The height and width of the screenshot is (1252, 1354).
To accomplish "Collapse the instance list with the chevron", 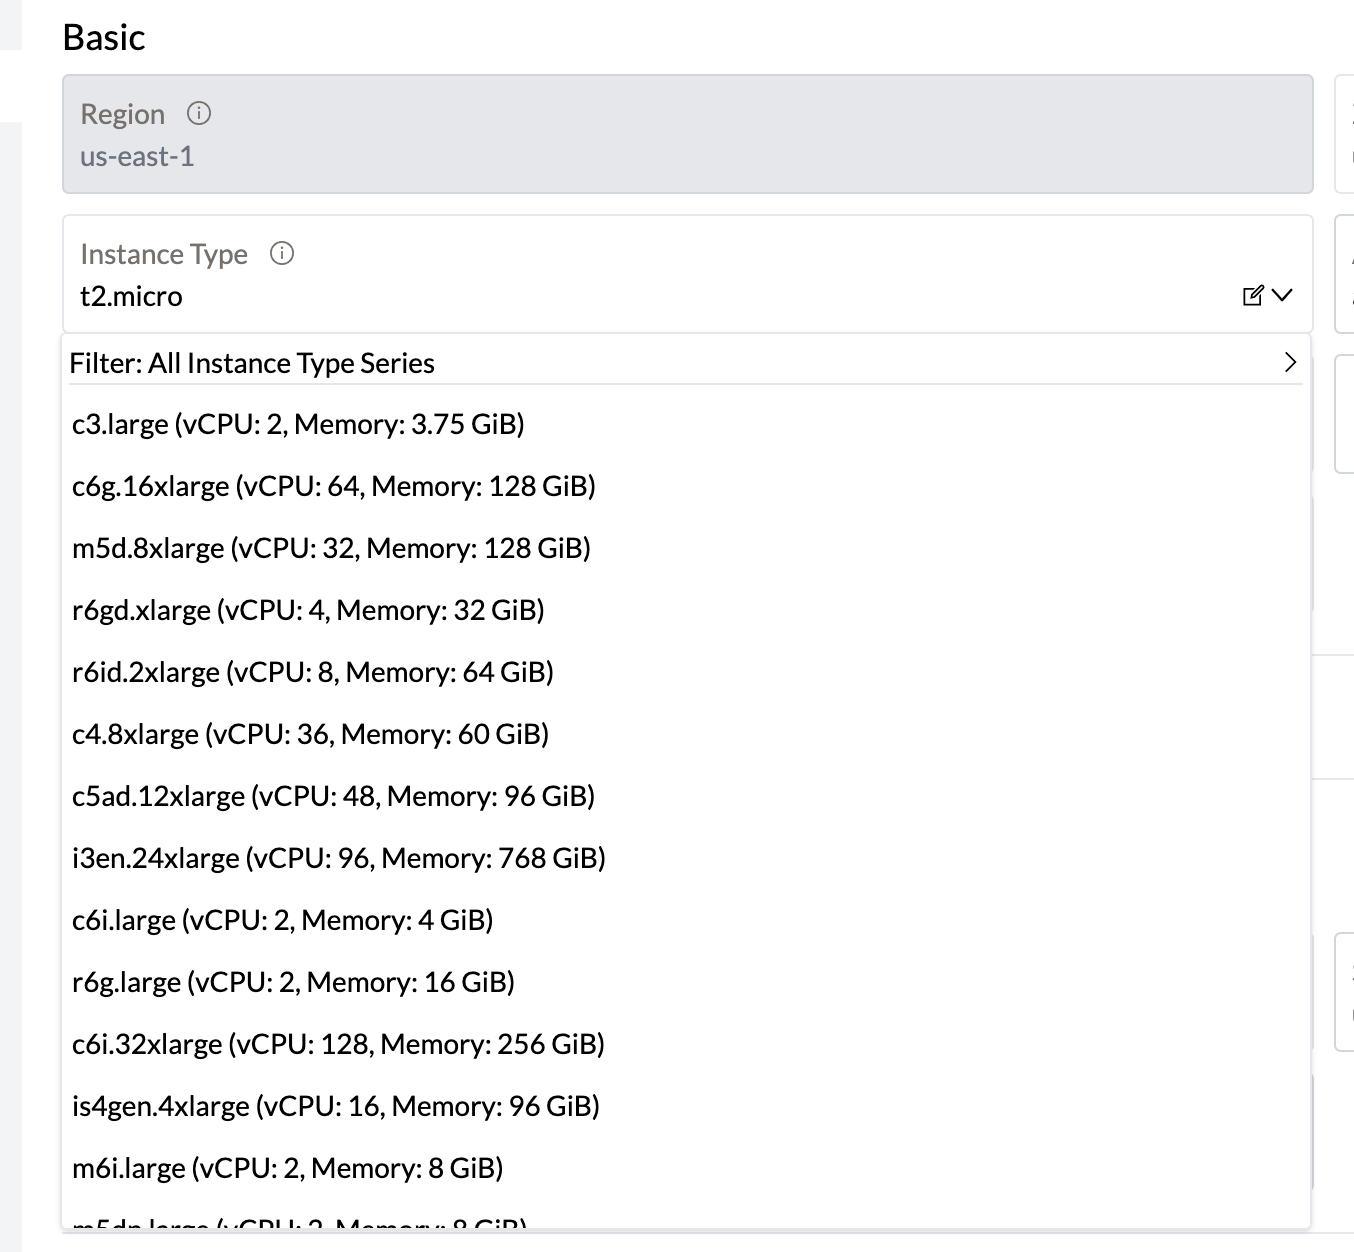I will (1283, 295).
